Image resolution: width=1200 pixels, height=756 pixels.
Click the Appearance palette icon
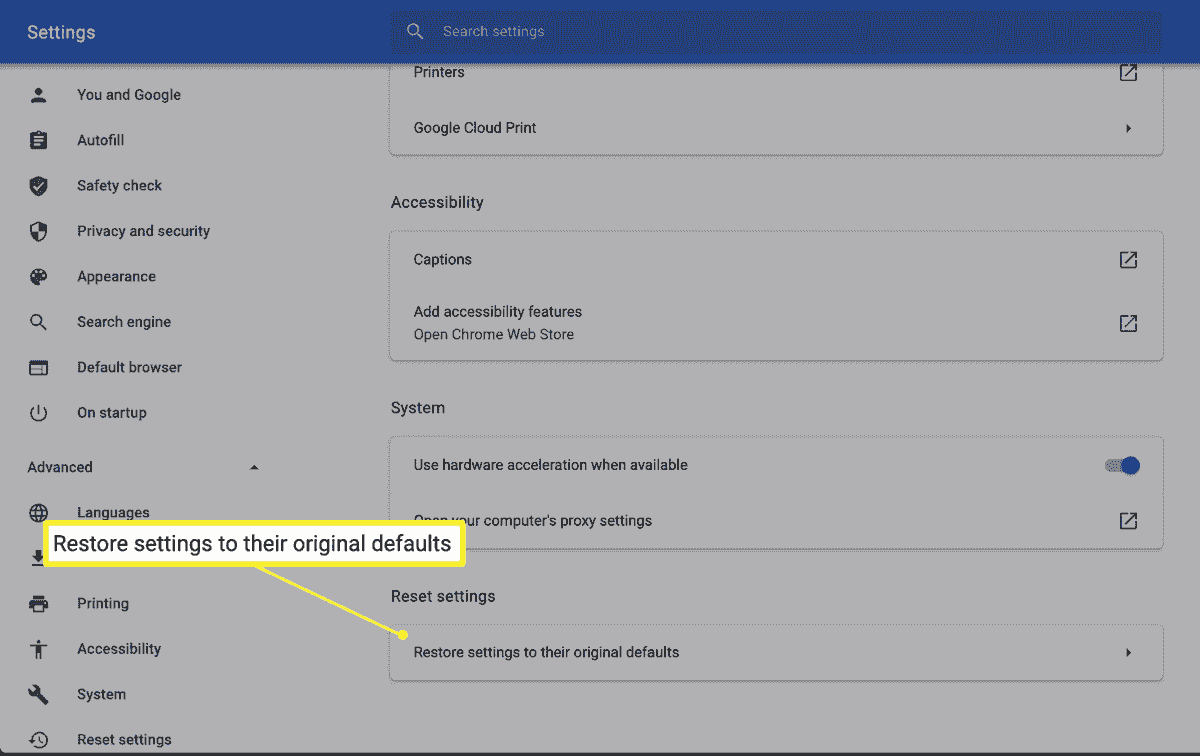click(38, 276)
